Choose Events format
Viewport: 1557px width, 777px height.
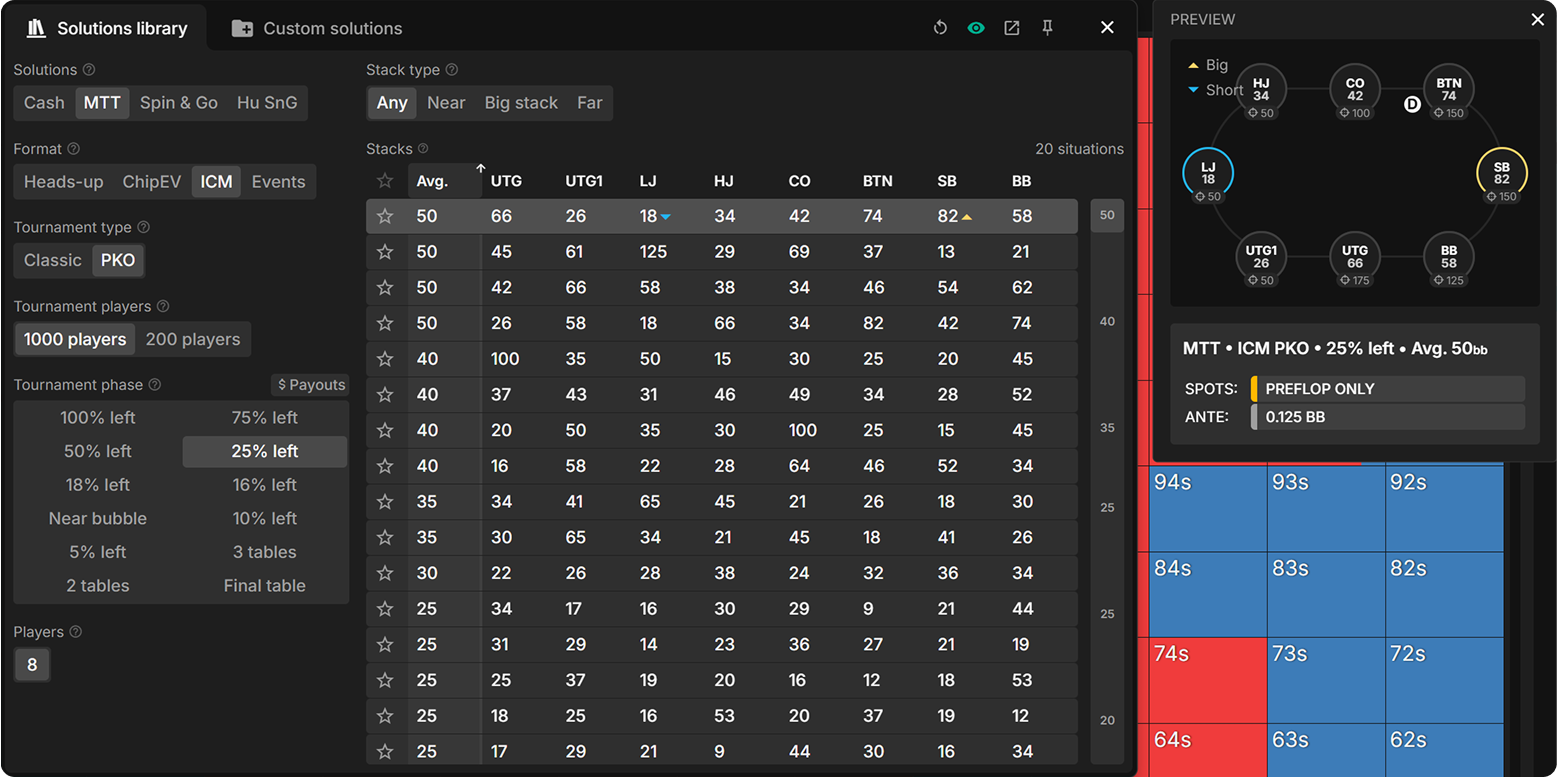279,182
